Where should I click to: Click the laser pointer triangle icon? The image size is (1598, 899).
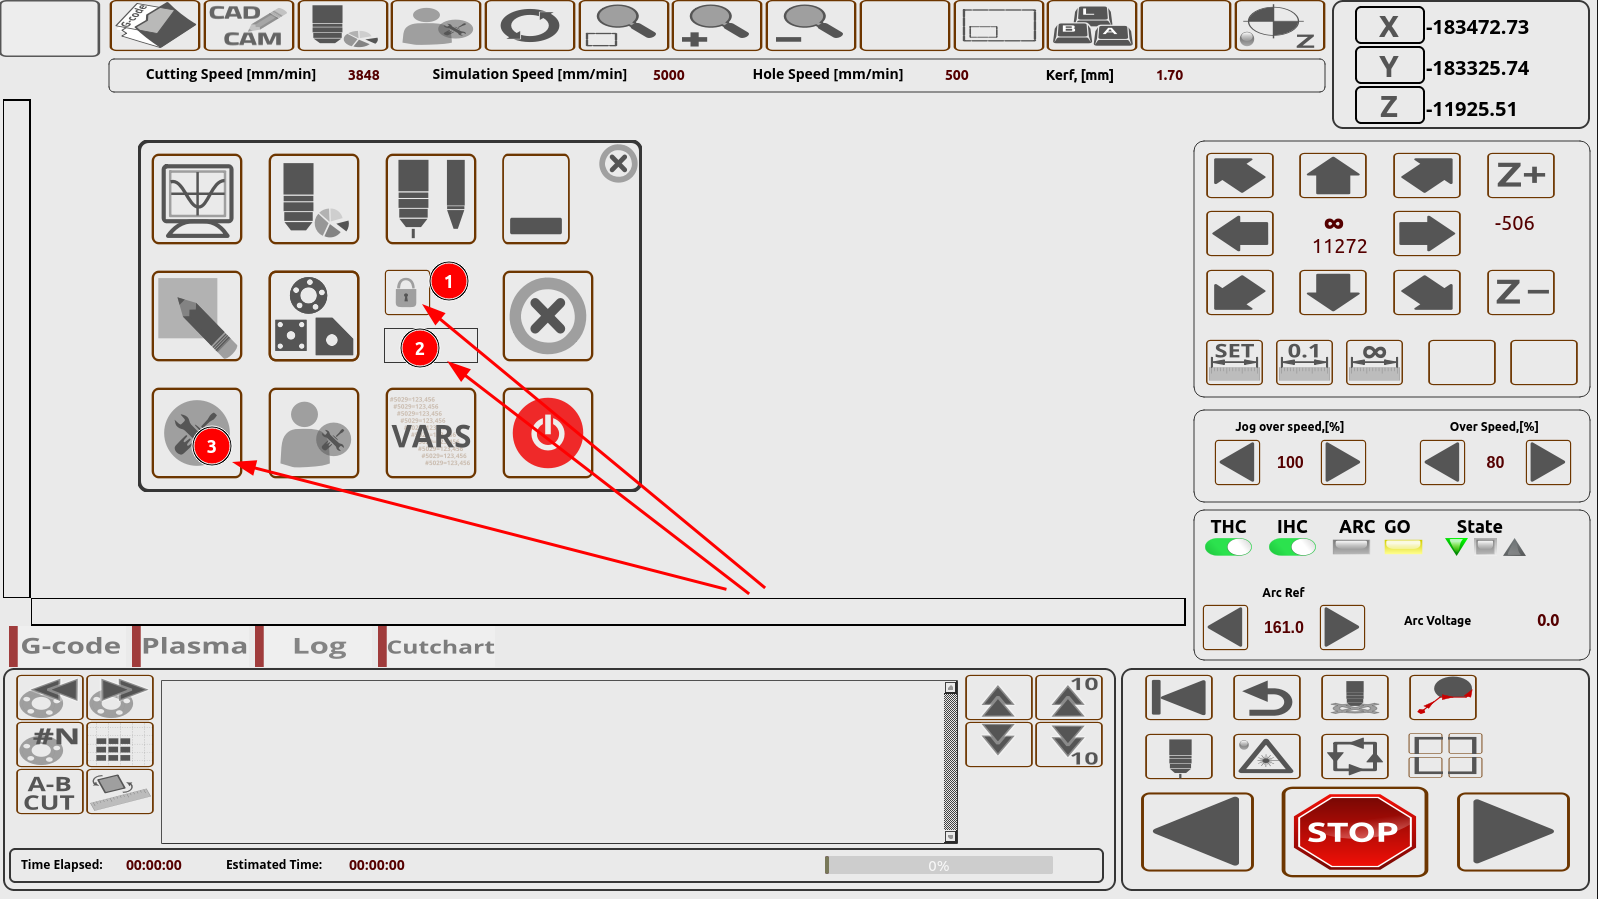point(1267,756)
